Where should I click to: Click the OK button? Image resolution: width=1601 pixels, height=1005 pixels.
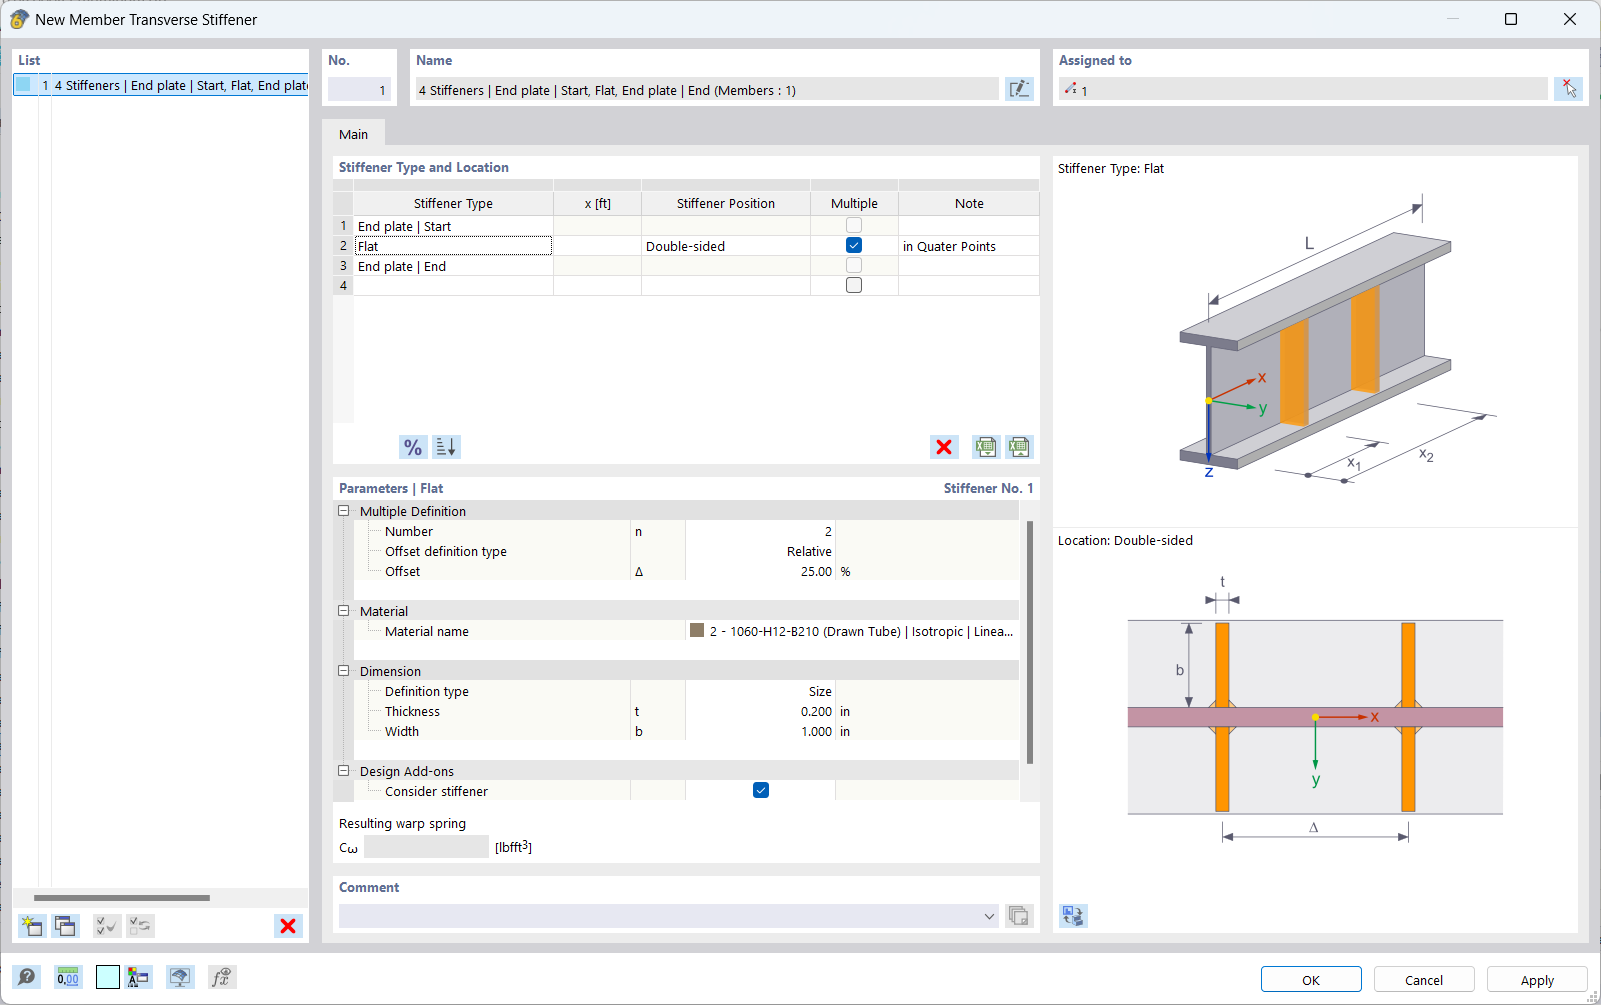click(x=1311, y=980)
